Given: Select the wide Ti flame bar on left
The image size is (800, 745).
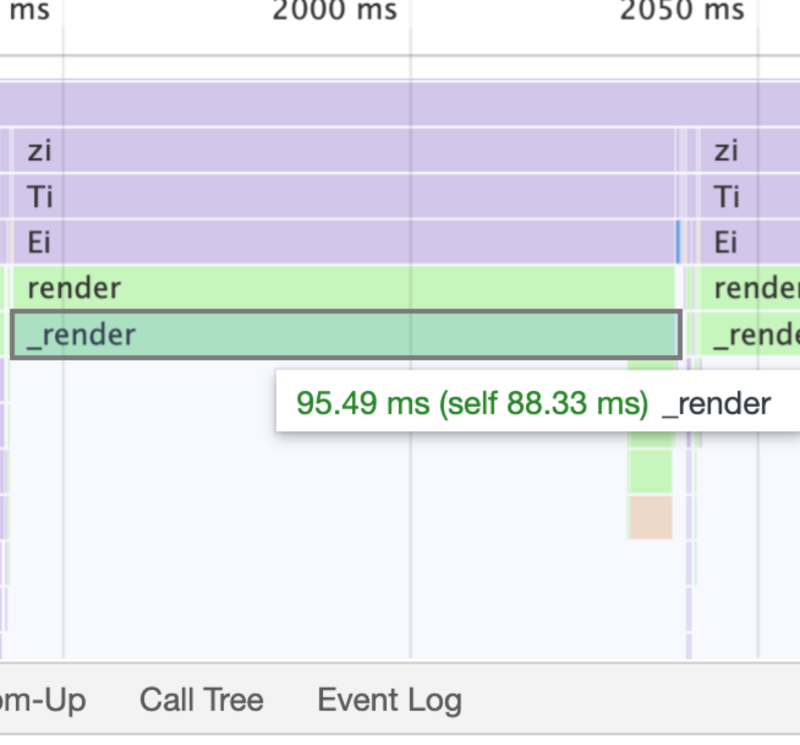Looking at the screenshot, I should click(345, 196).
